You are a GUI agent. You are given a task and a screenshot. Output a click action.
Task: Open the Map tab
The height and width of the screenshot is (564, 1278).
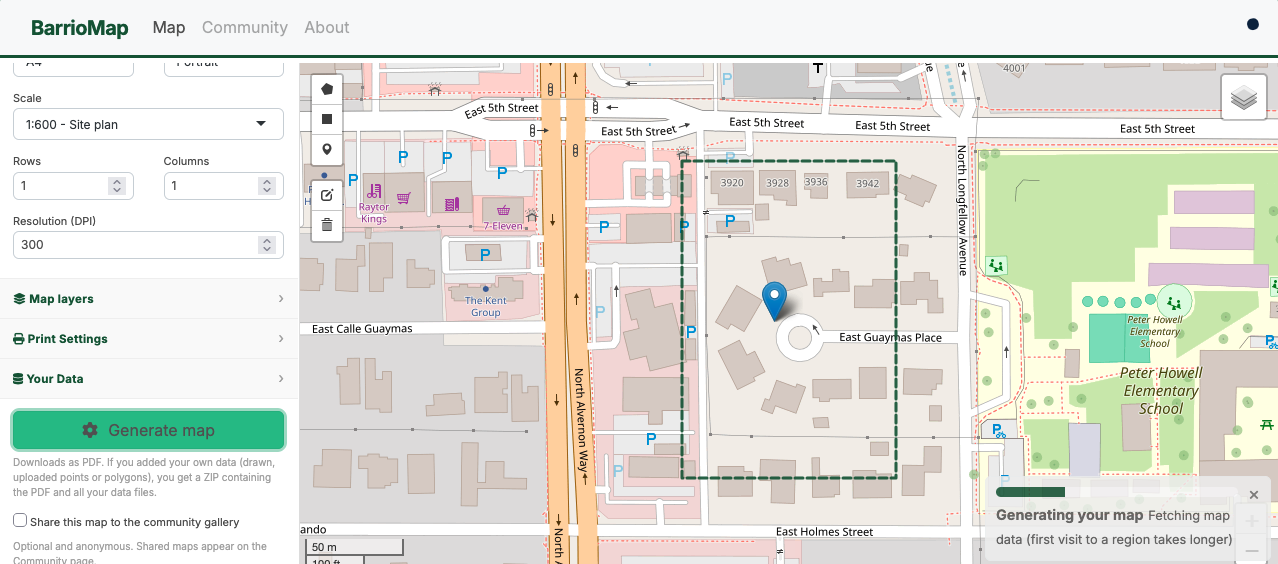pos(169,27)
